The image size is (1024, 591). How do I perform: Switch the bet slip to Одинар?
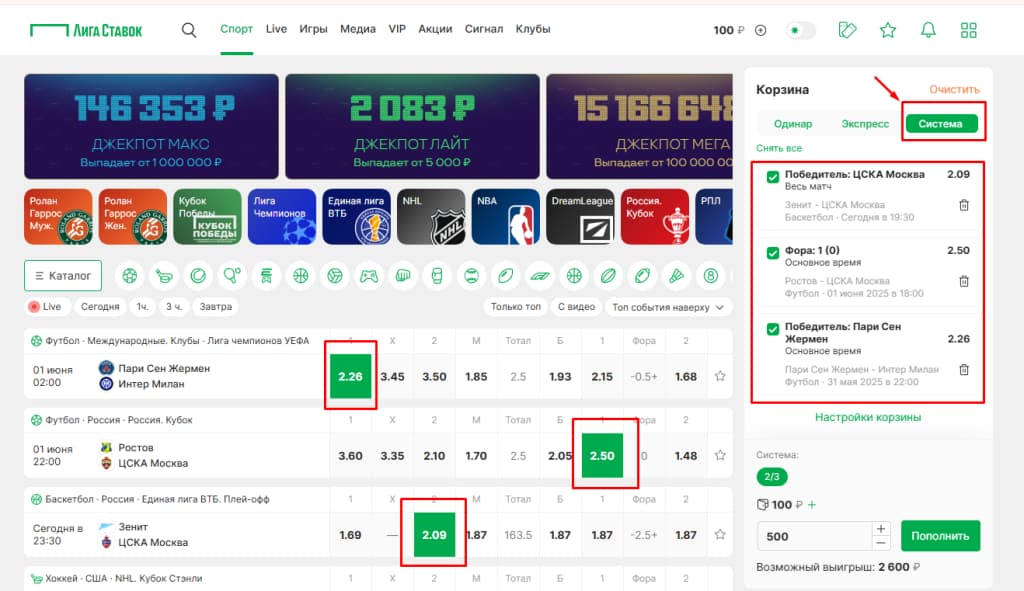pos(793,123)
